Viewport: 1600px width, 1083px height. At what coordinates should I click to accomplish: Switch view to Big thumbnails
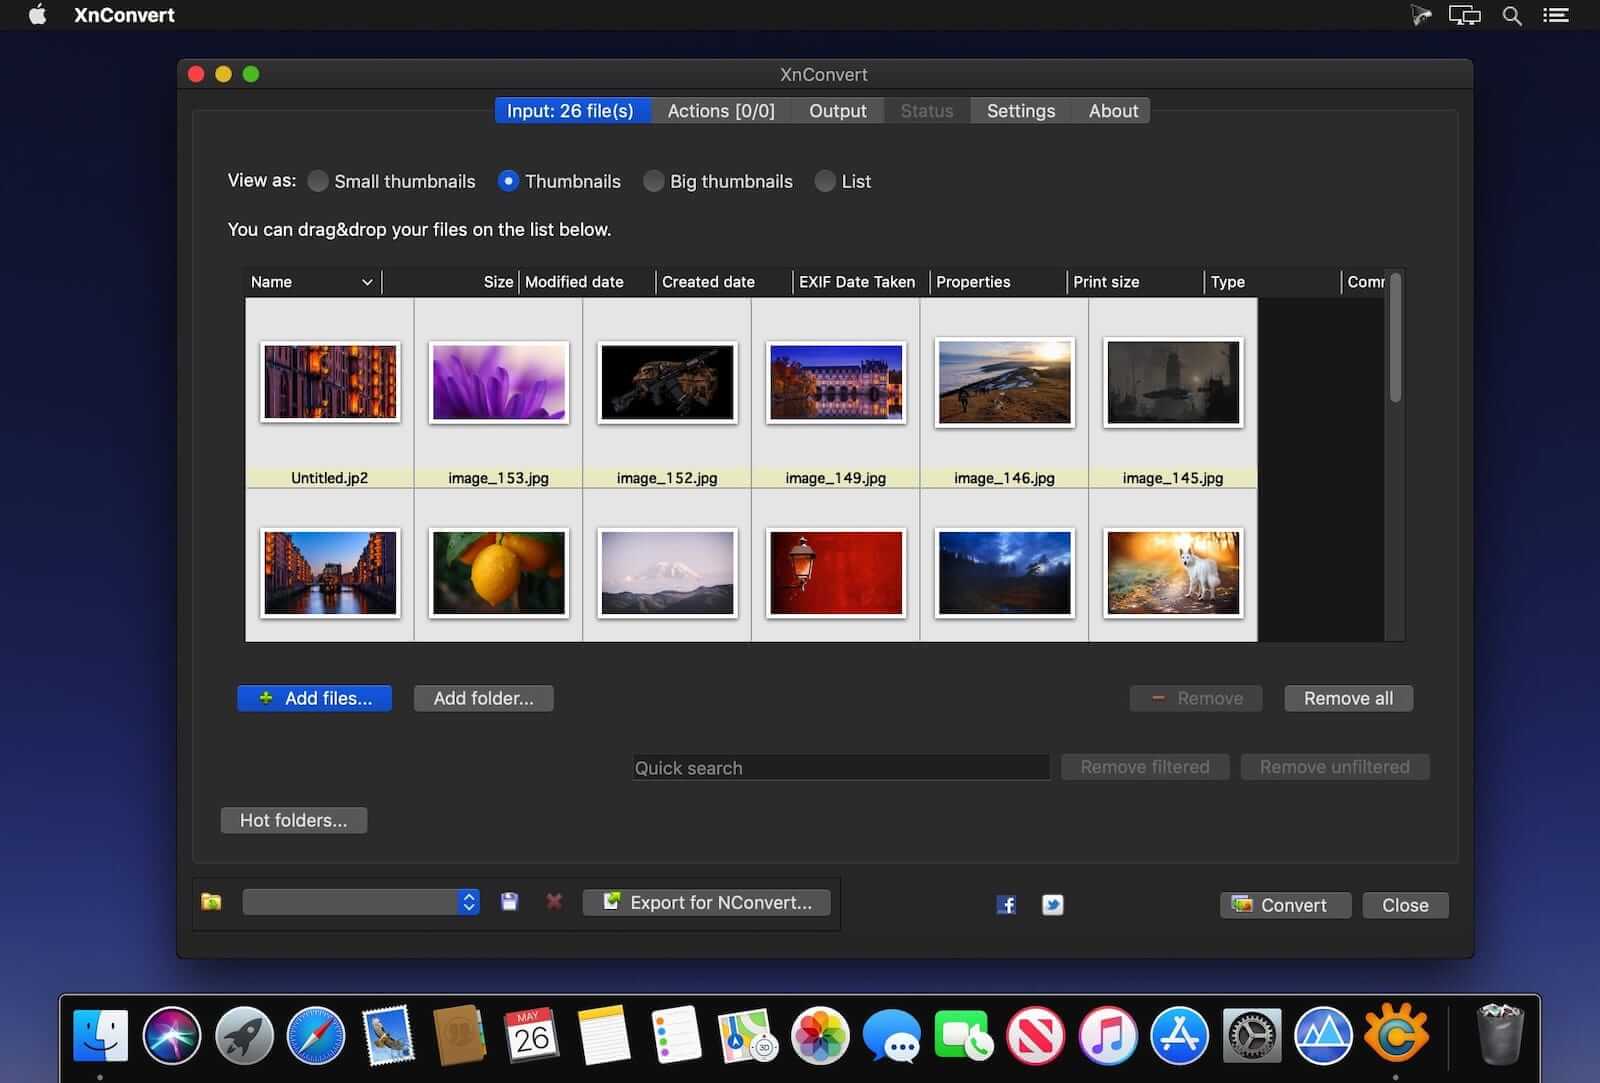tap(653, 181)
